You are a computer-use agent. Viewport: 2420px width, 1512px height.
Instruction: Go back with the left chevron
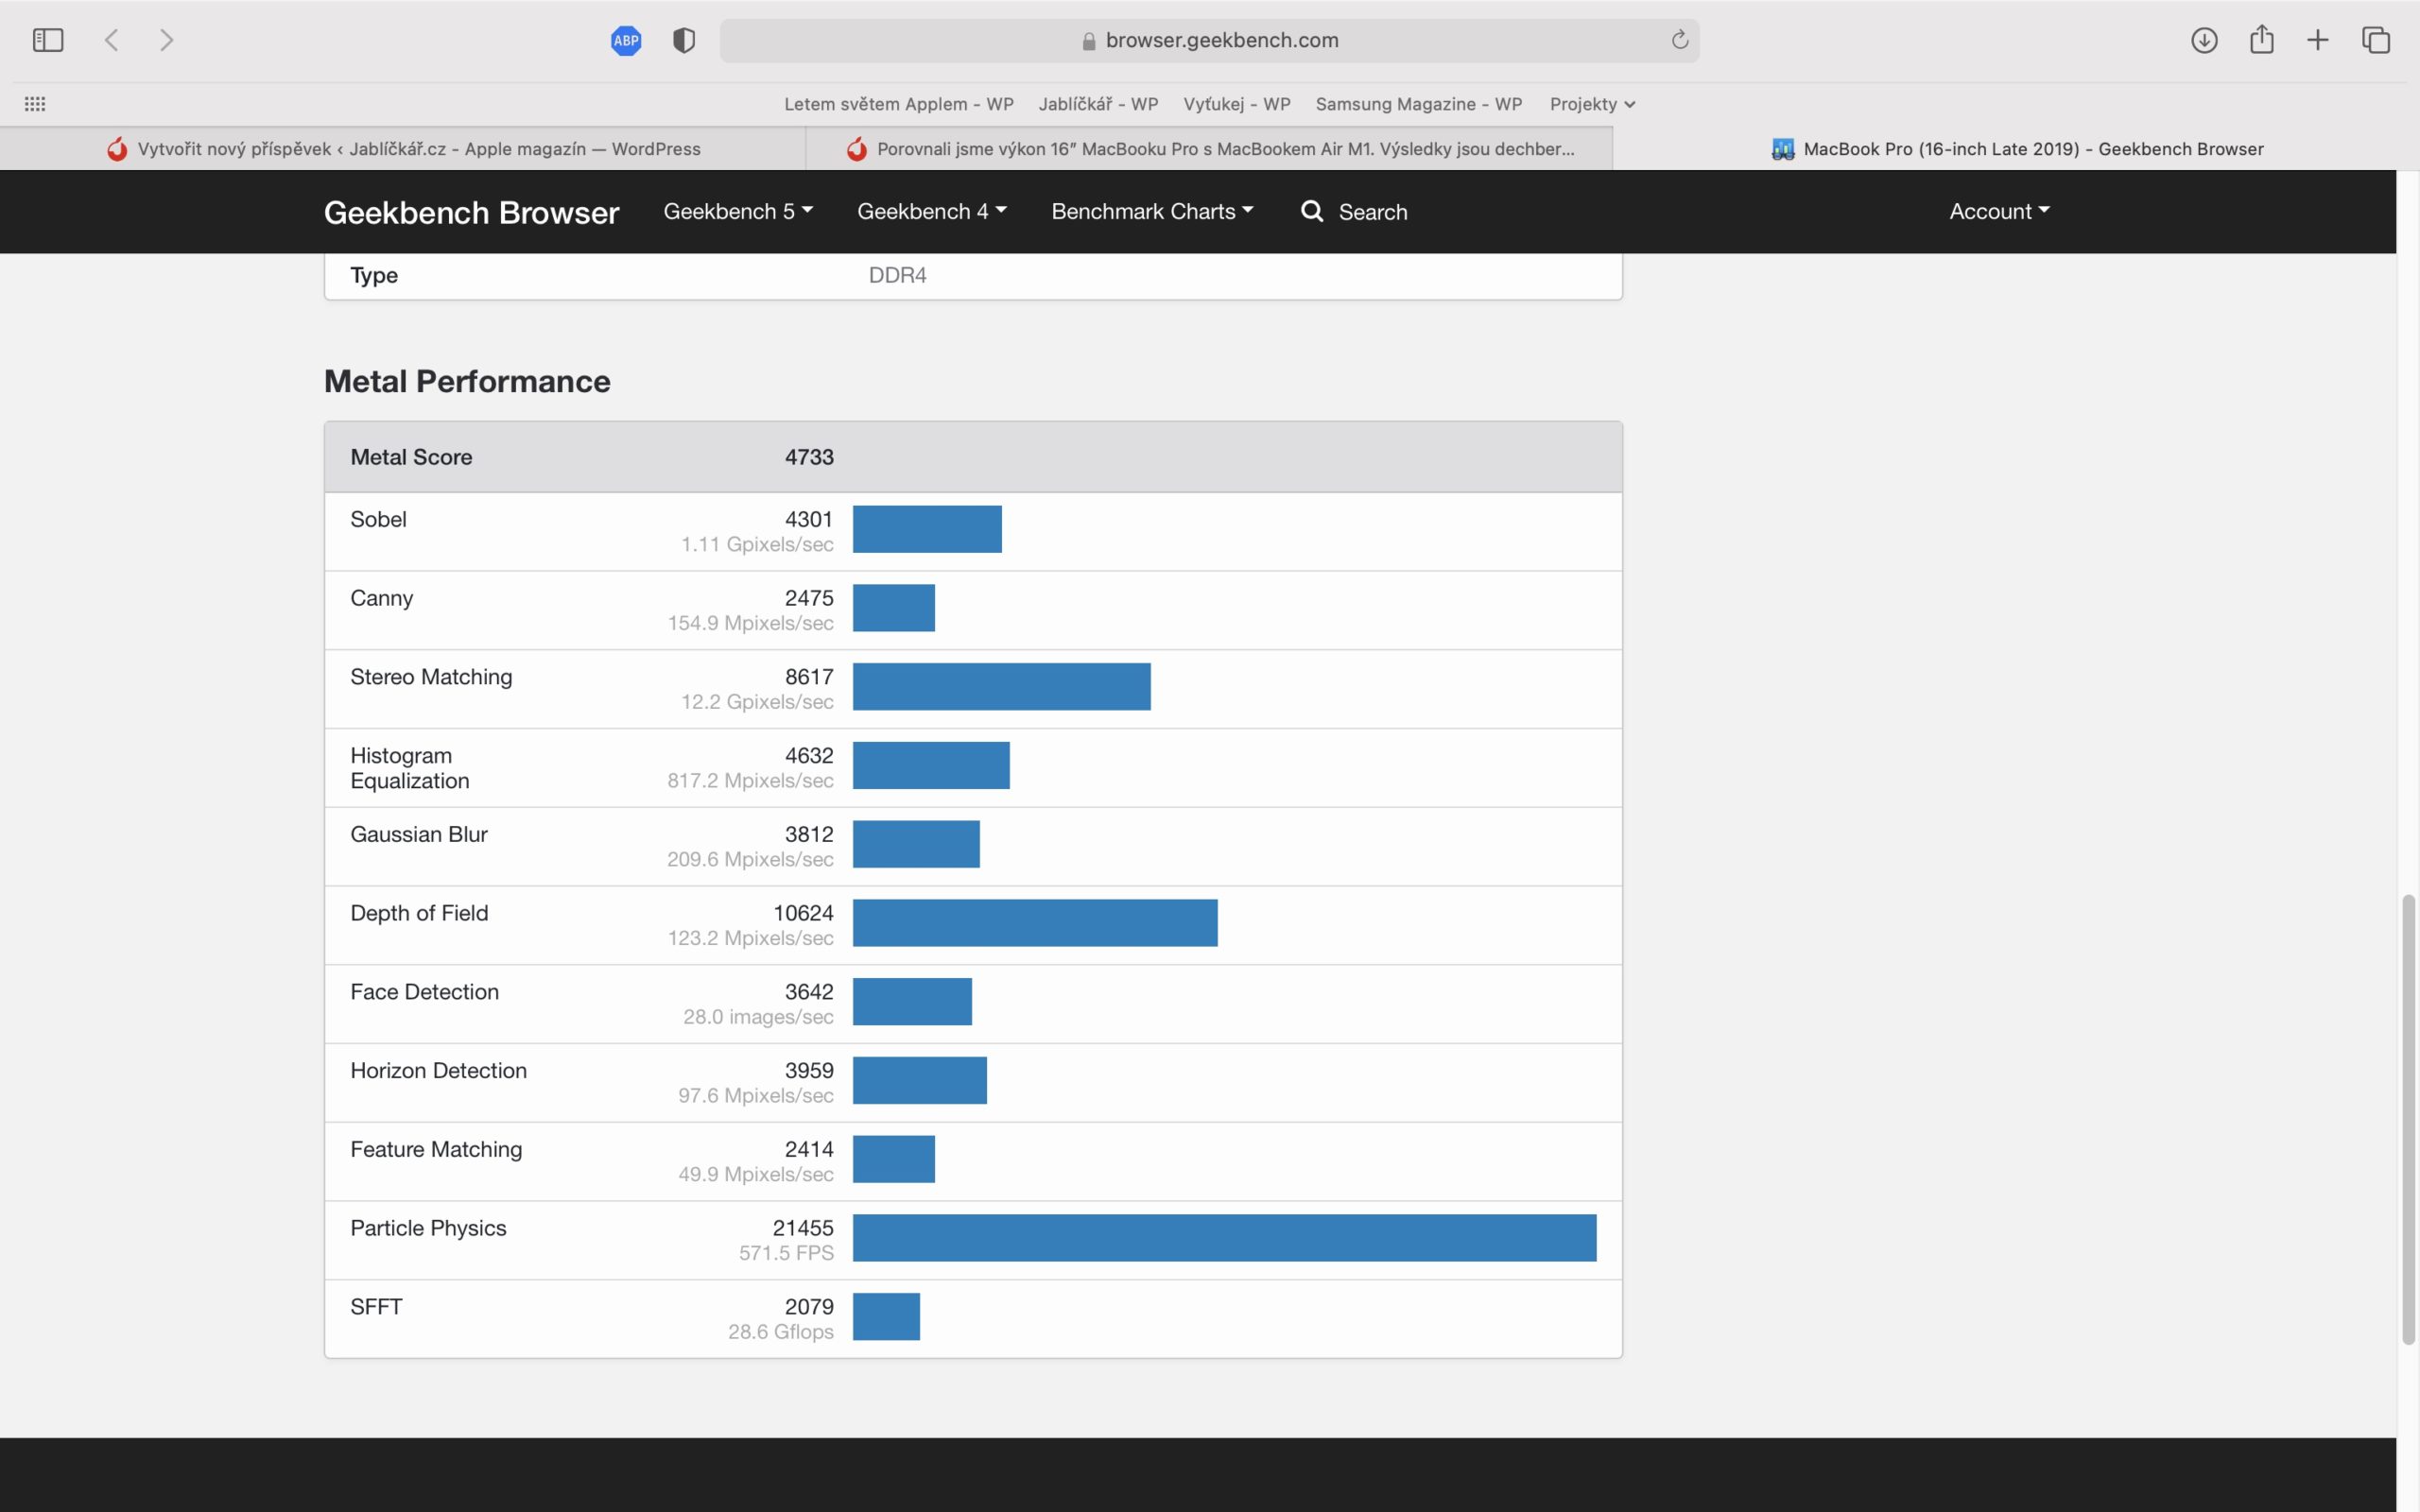112,40
